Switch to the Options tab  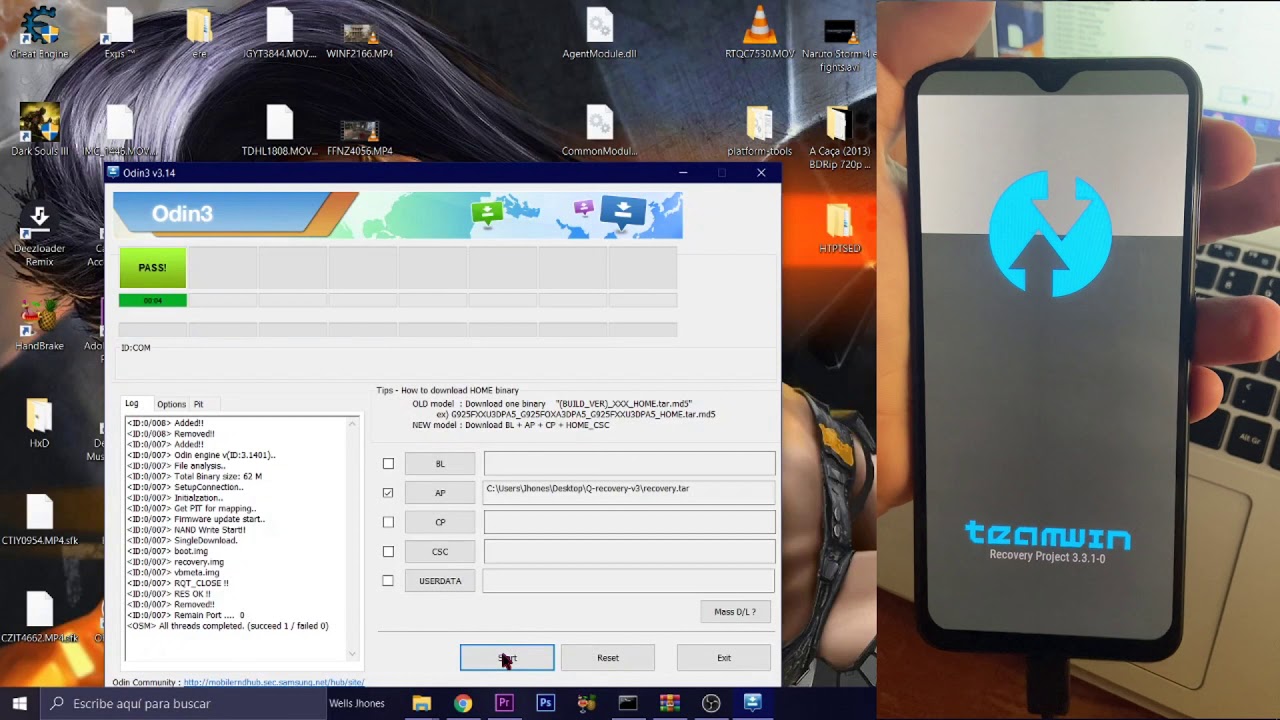click(171, 404)
